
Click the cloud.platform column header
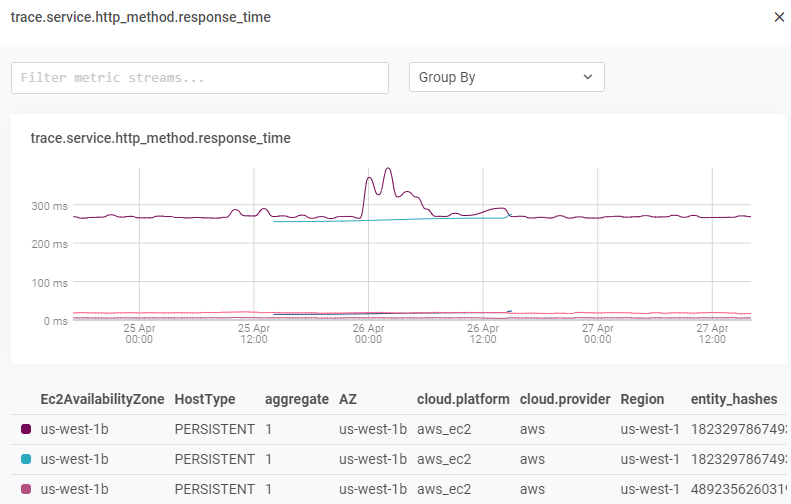tap(463, 399)
